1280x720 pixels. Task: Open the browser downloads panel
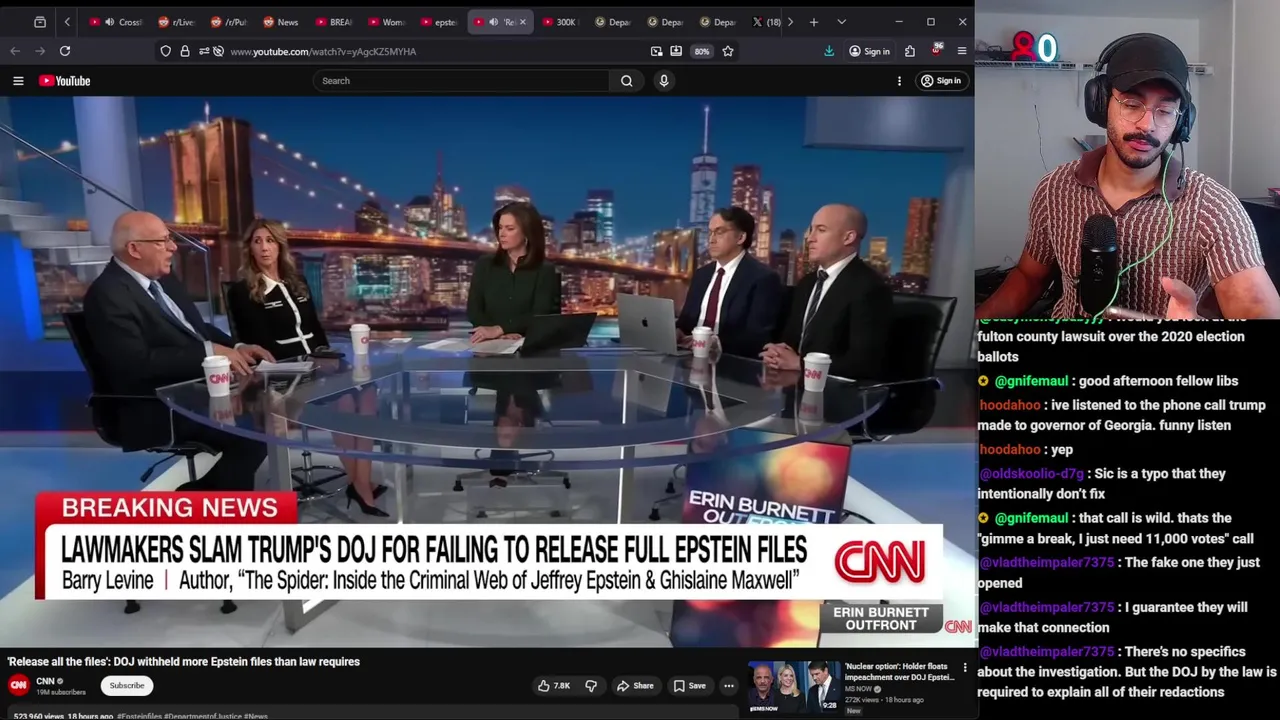click(x=829, y=51)
